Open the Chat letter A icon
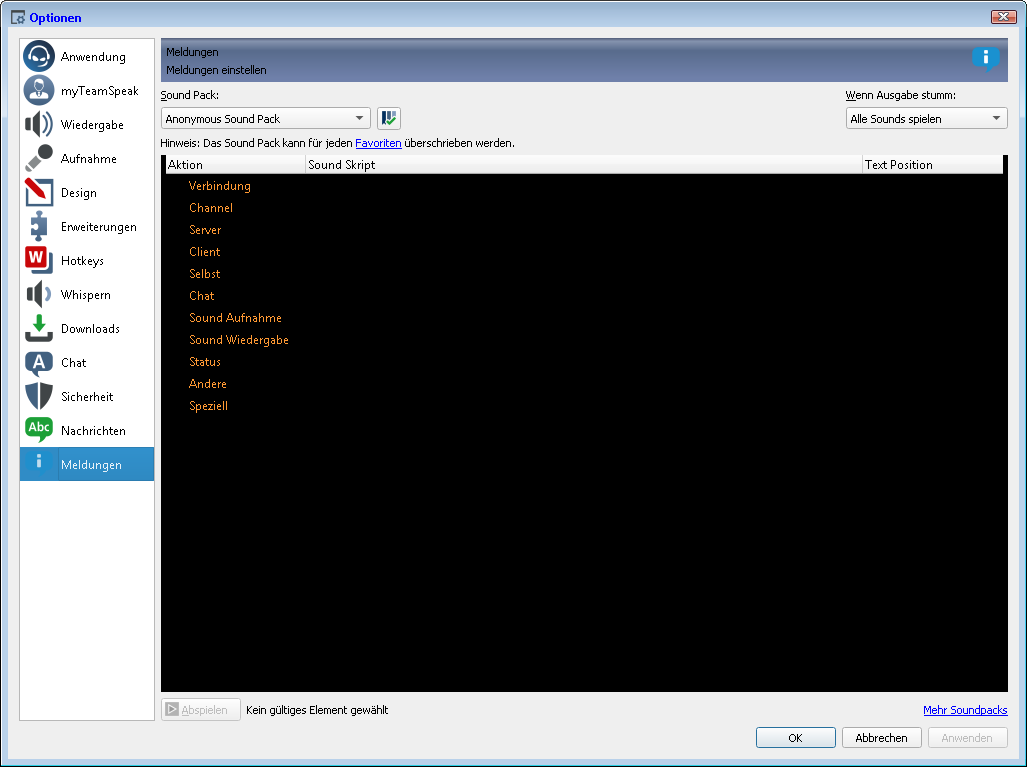The image size is (1027, 767). [x=39, y=363]
